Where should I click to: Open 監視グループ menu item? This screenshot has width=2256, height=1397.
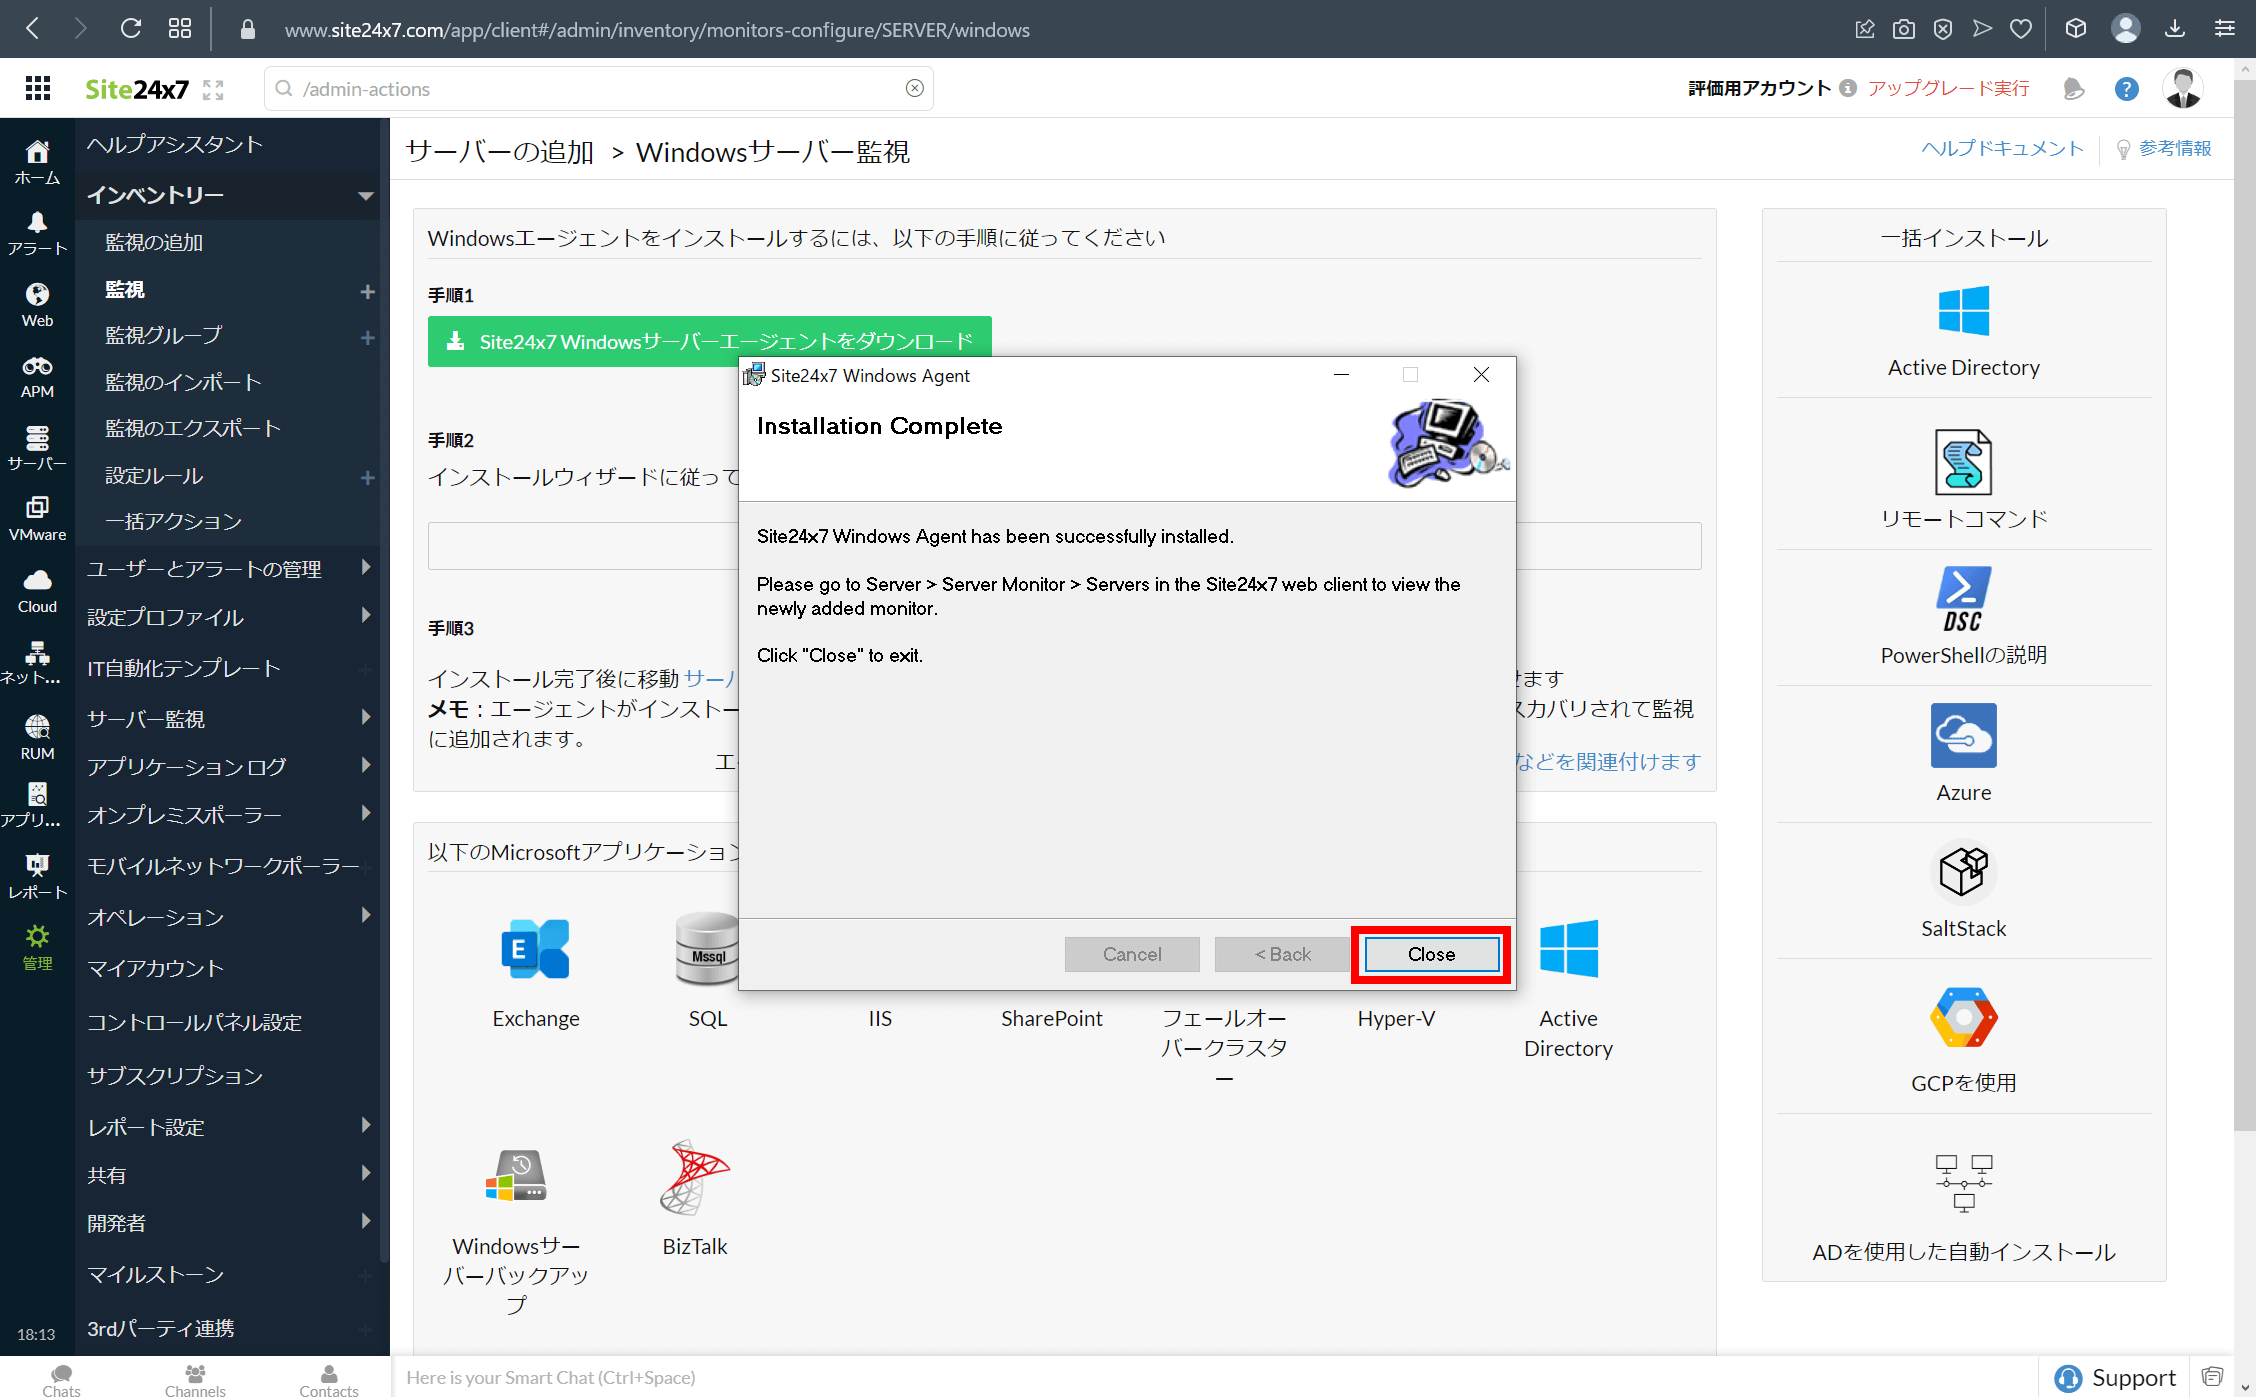pos(164,335)
